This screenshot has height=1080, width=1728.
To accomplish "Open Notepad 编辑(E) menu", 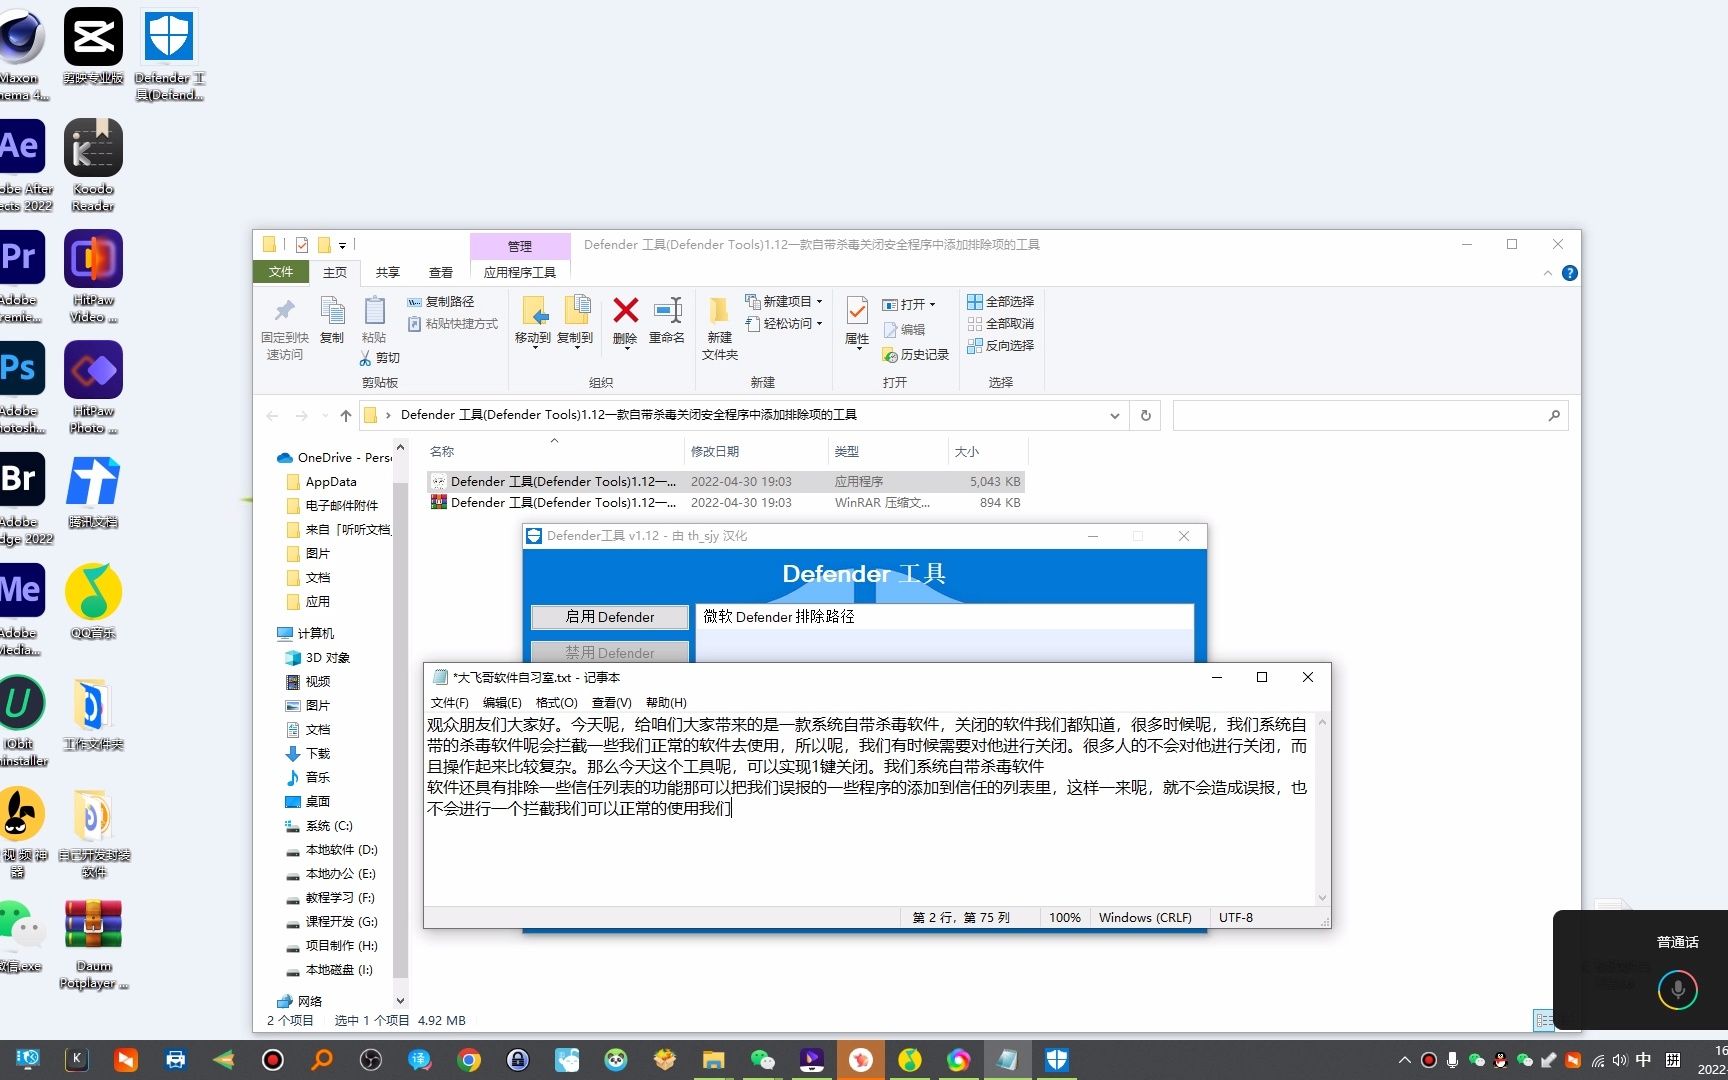I will click(502, 702).
